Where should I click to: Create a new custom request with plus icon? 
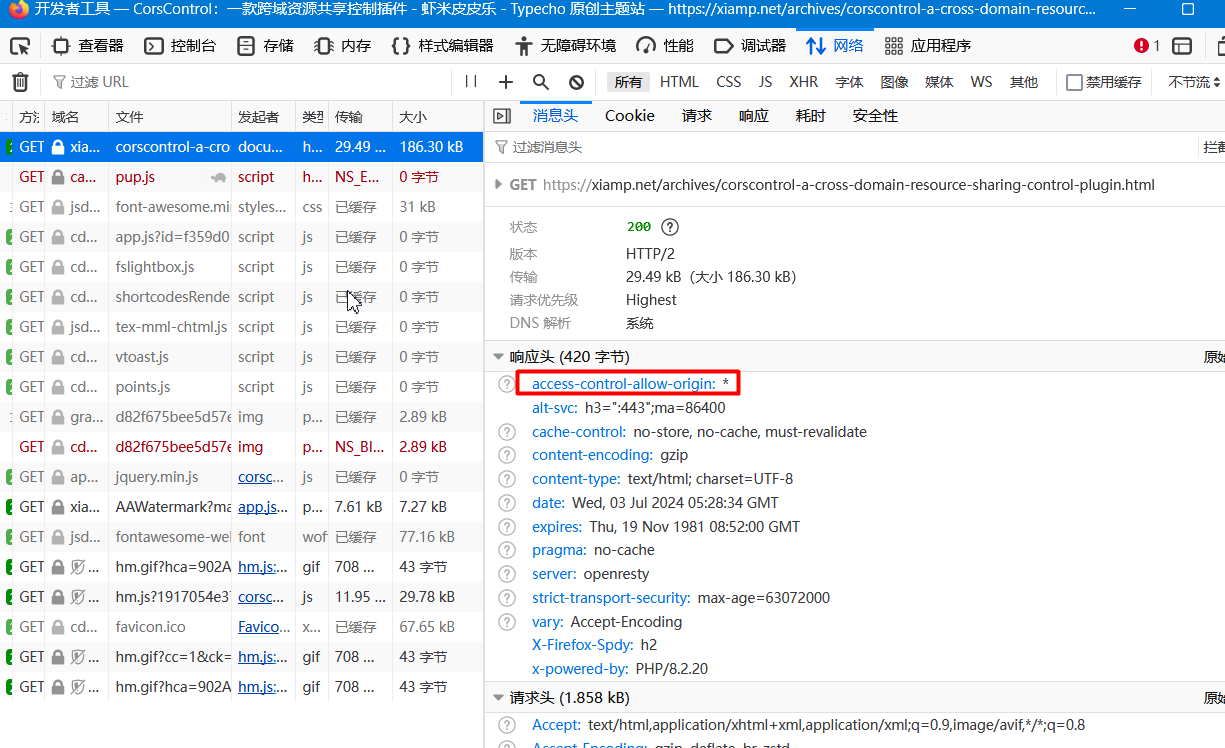pos(506,82)
